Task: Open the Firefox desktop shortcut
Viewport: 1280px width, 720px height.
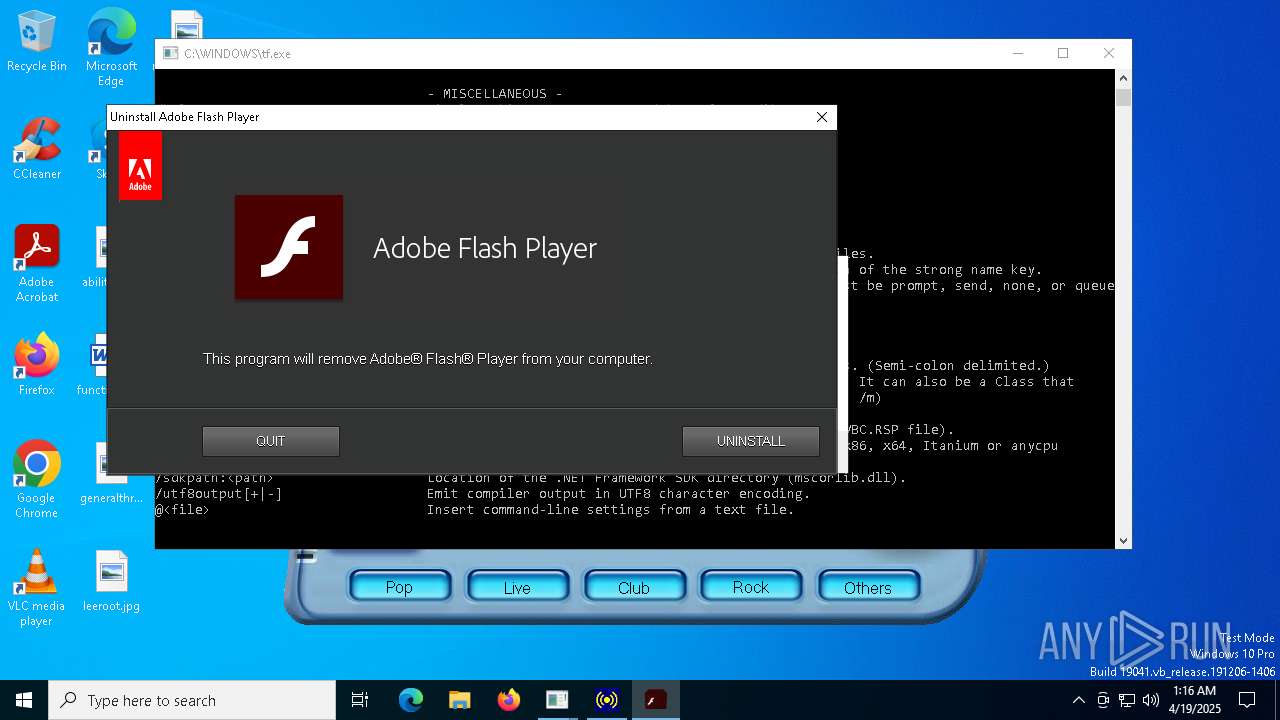Action: point(37,365)
